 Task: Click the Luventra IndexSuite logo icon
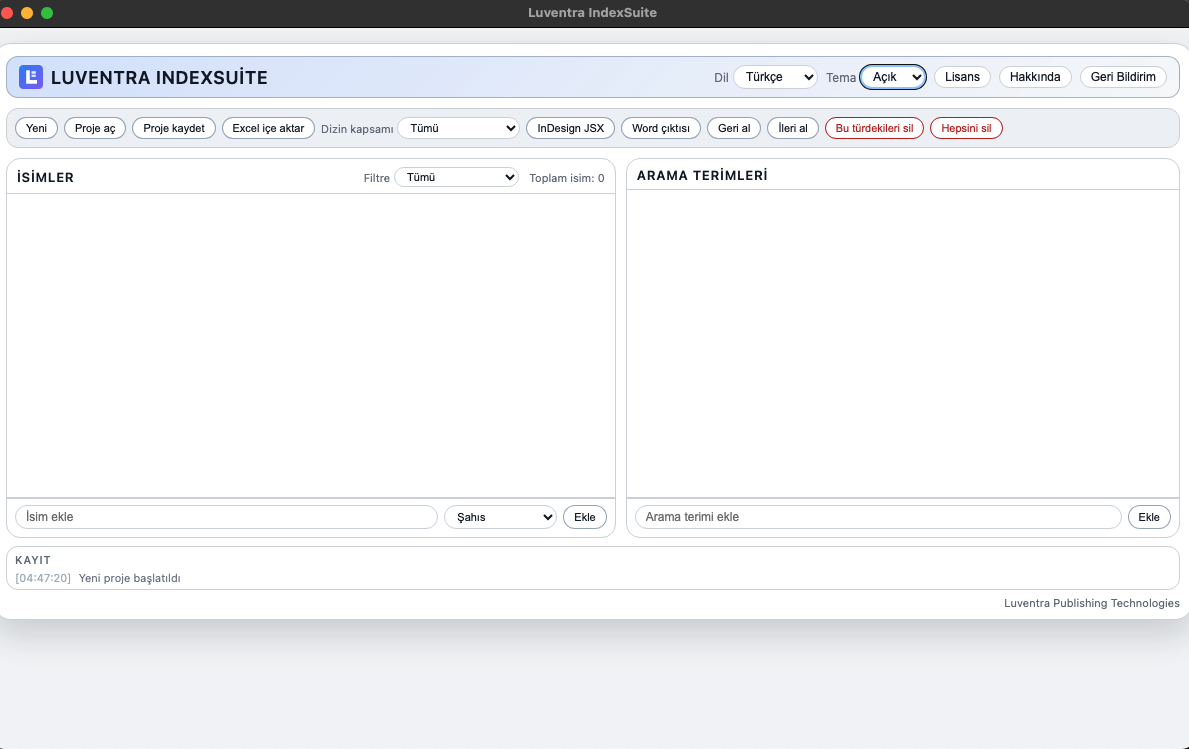[x=31, y=77]
